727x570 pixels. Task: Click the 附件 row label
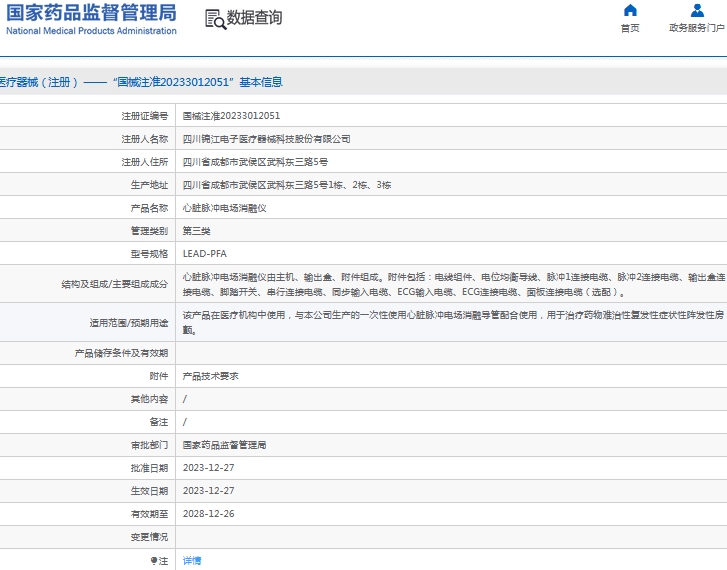[159, 376]
